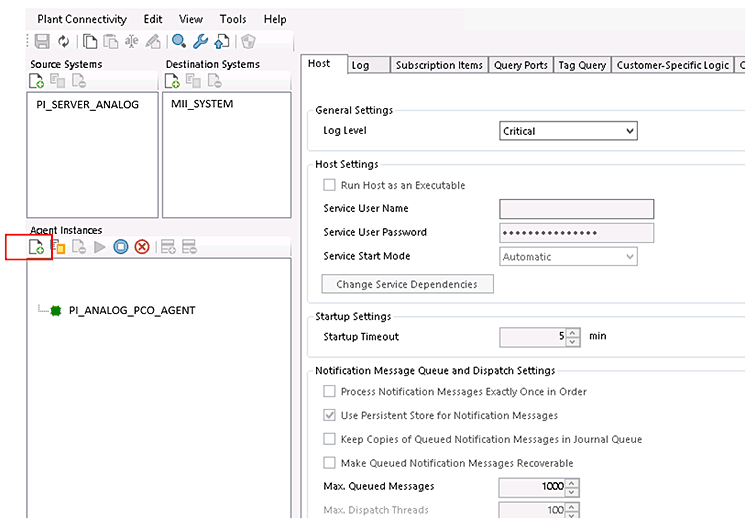Screen dimensions: 750x528
Task: Click the blue Stop Agent Instance icon
Action: [121, 246]
